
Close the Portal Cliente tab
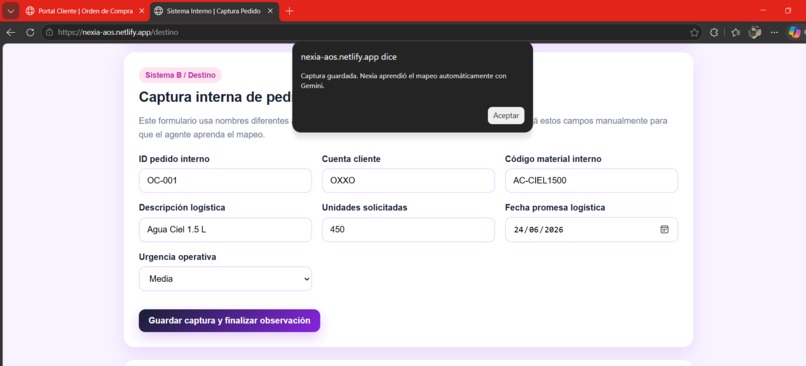(142, 11)
